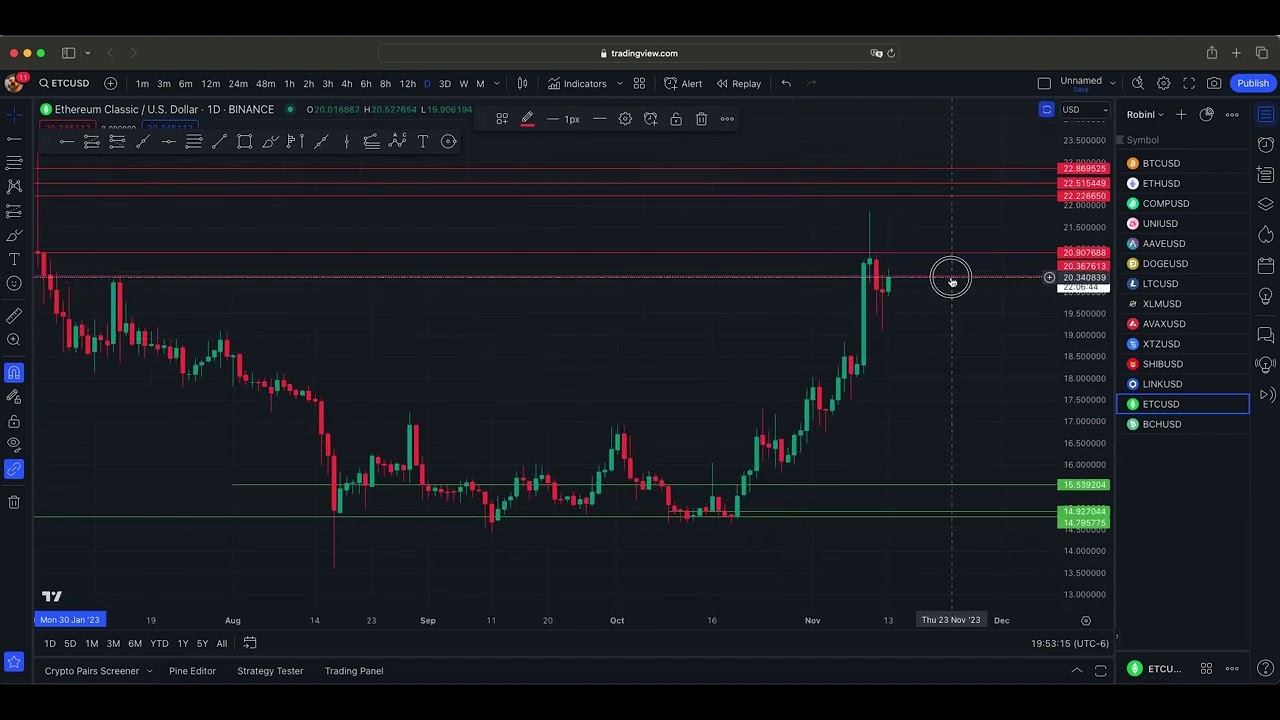
Task: Select LINKUSD in the watchlist
Action: click(x=1183, y=384)
